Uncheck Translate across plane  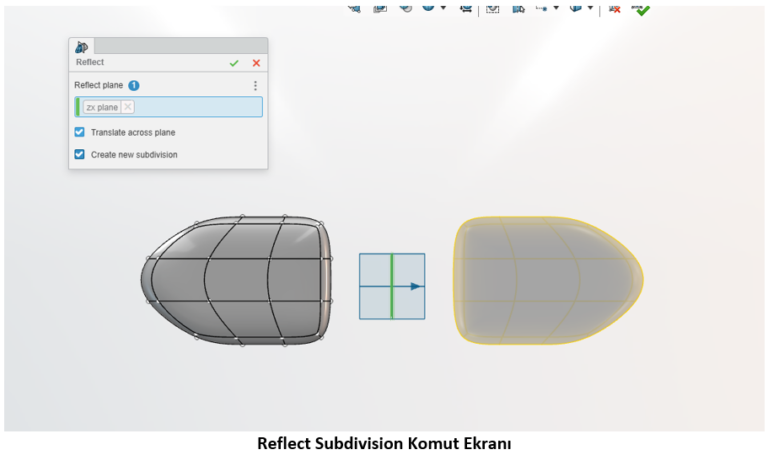tap(80, 132)
